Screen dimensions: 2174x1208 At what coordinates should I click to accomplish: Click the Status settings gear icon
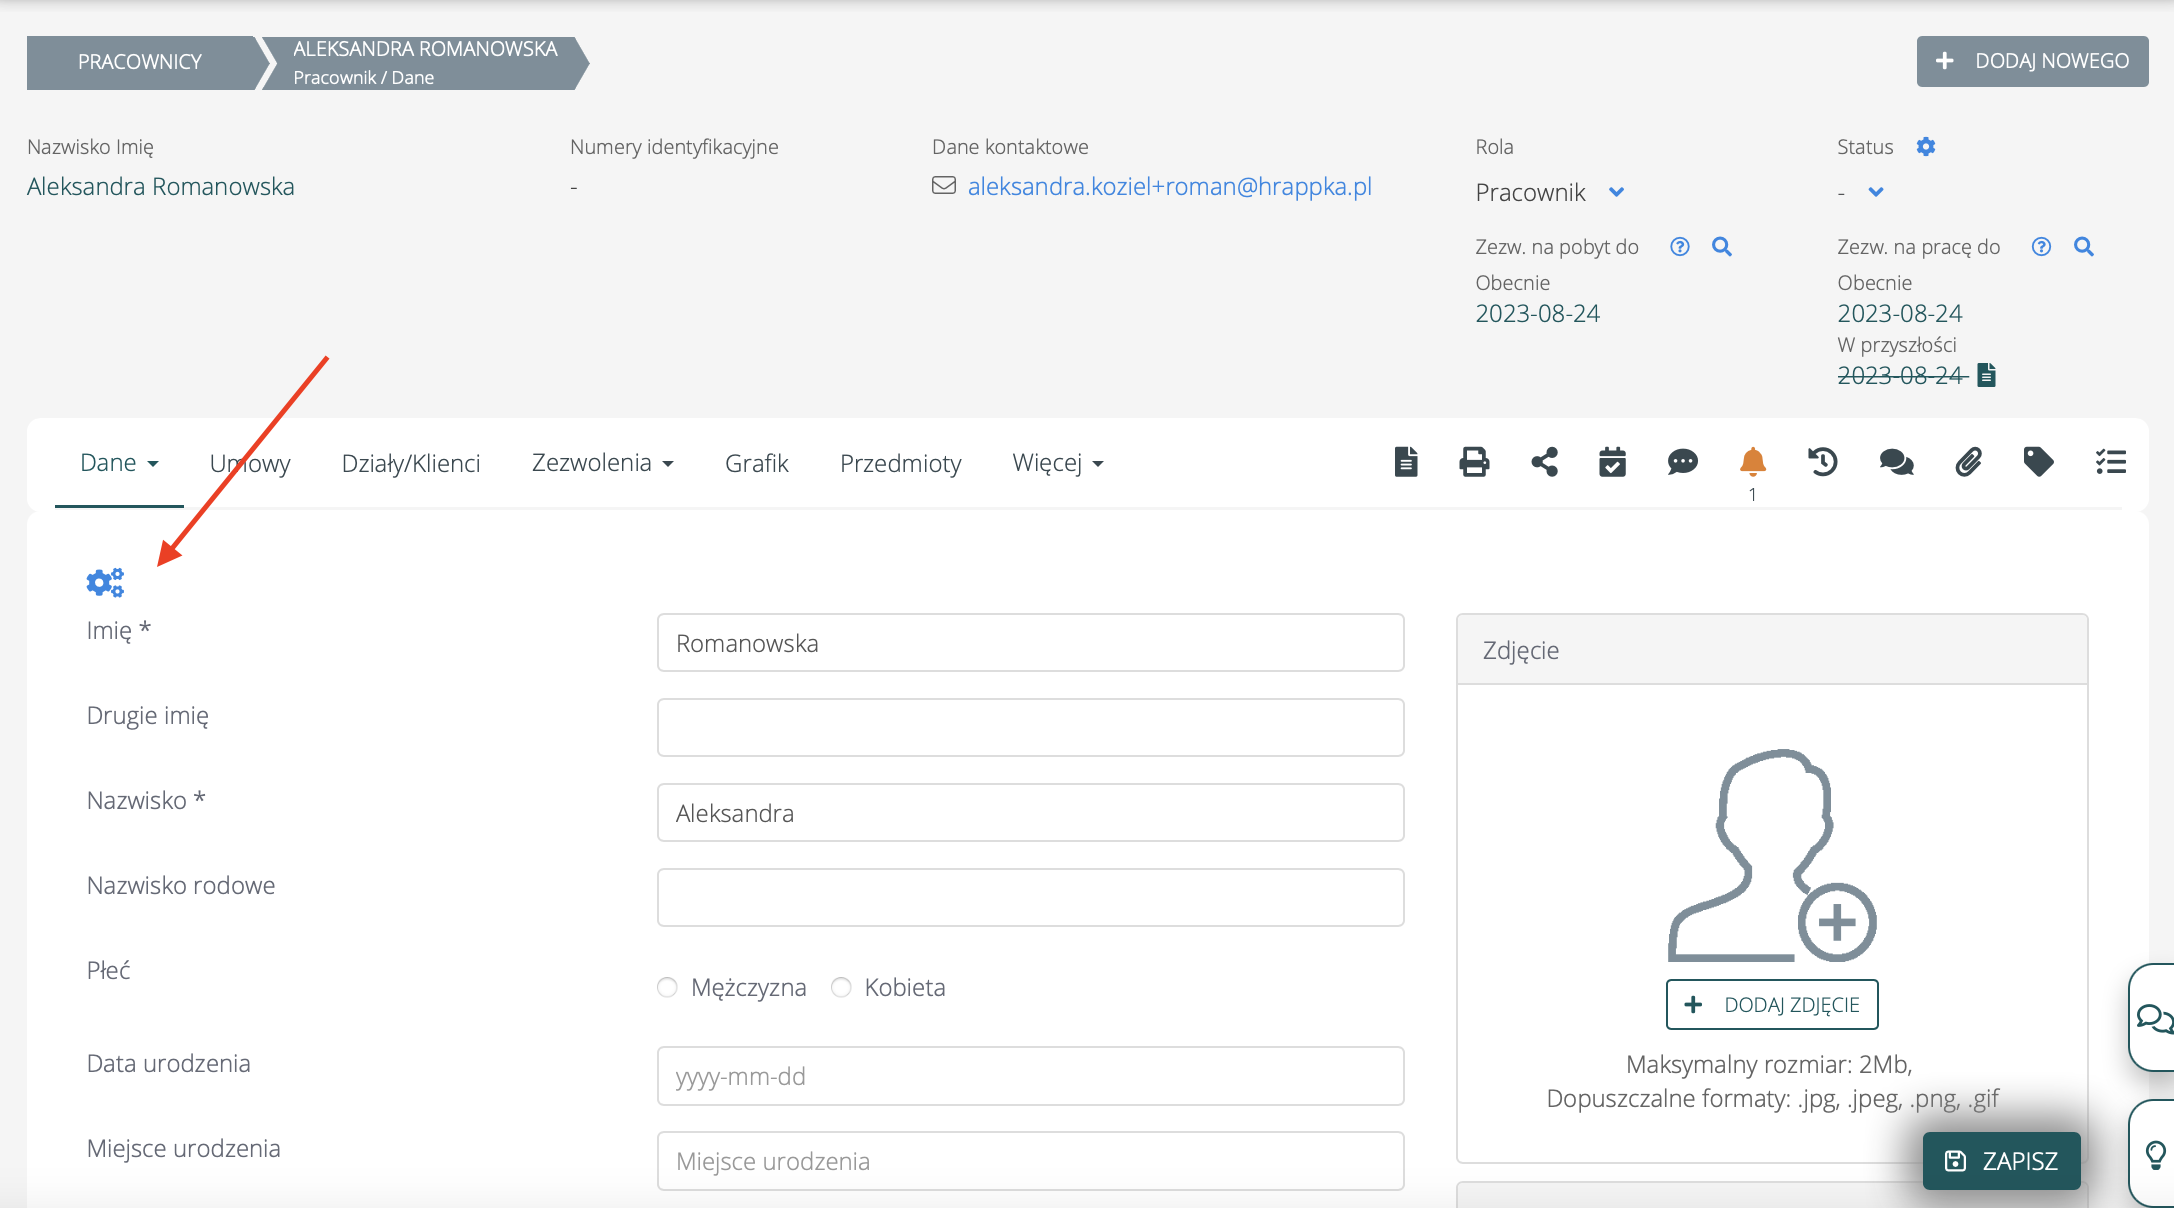click(1926, 147)
